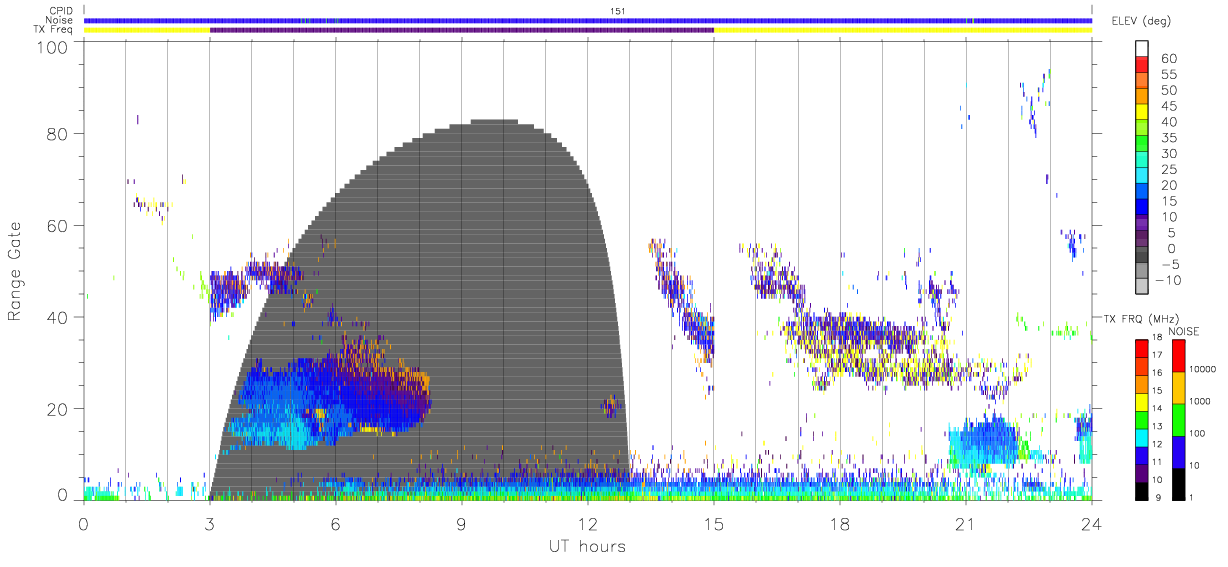Click the green 100-1000 NOISE colorbar segment
1228x567 pixels.
tap(1177, 420)
